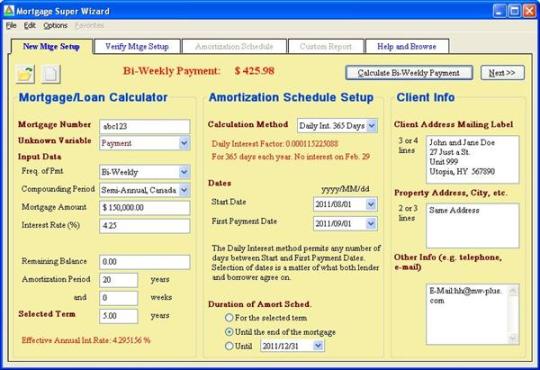
Task: Click the Amortization Schedule tab
Action: (x=234, y=47)
